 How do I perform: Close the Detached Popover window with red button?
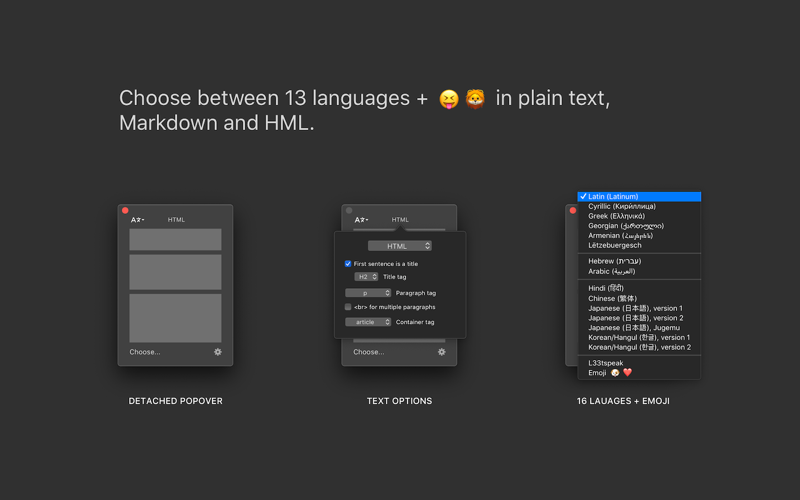pyautogui.click(x=125, y=210)
